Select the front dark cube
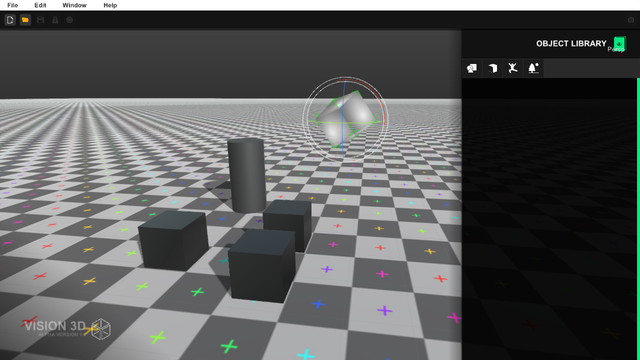Viewport: 640px width, 360px height. pyautogui.click(x=262, y=265)
